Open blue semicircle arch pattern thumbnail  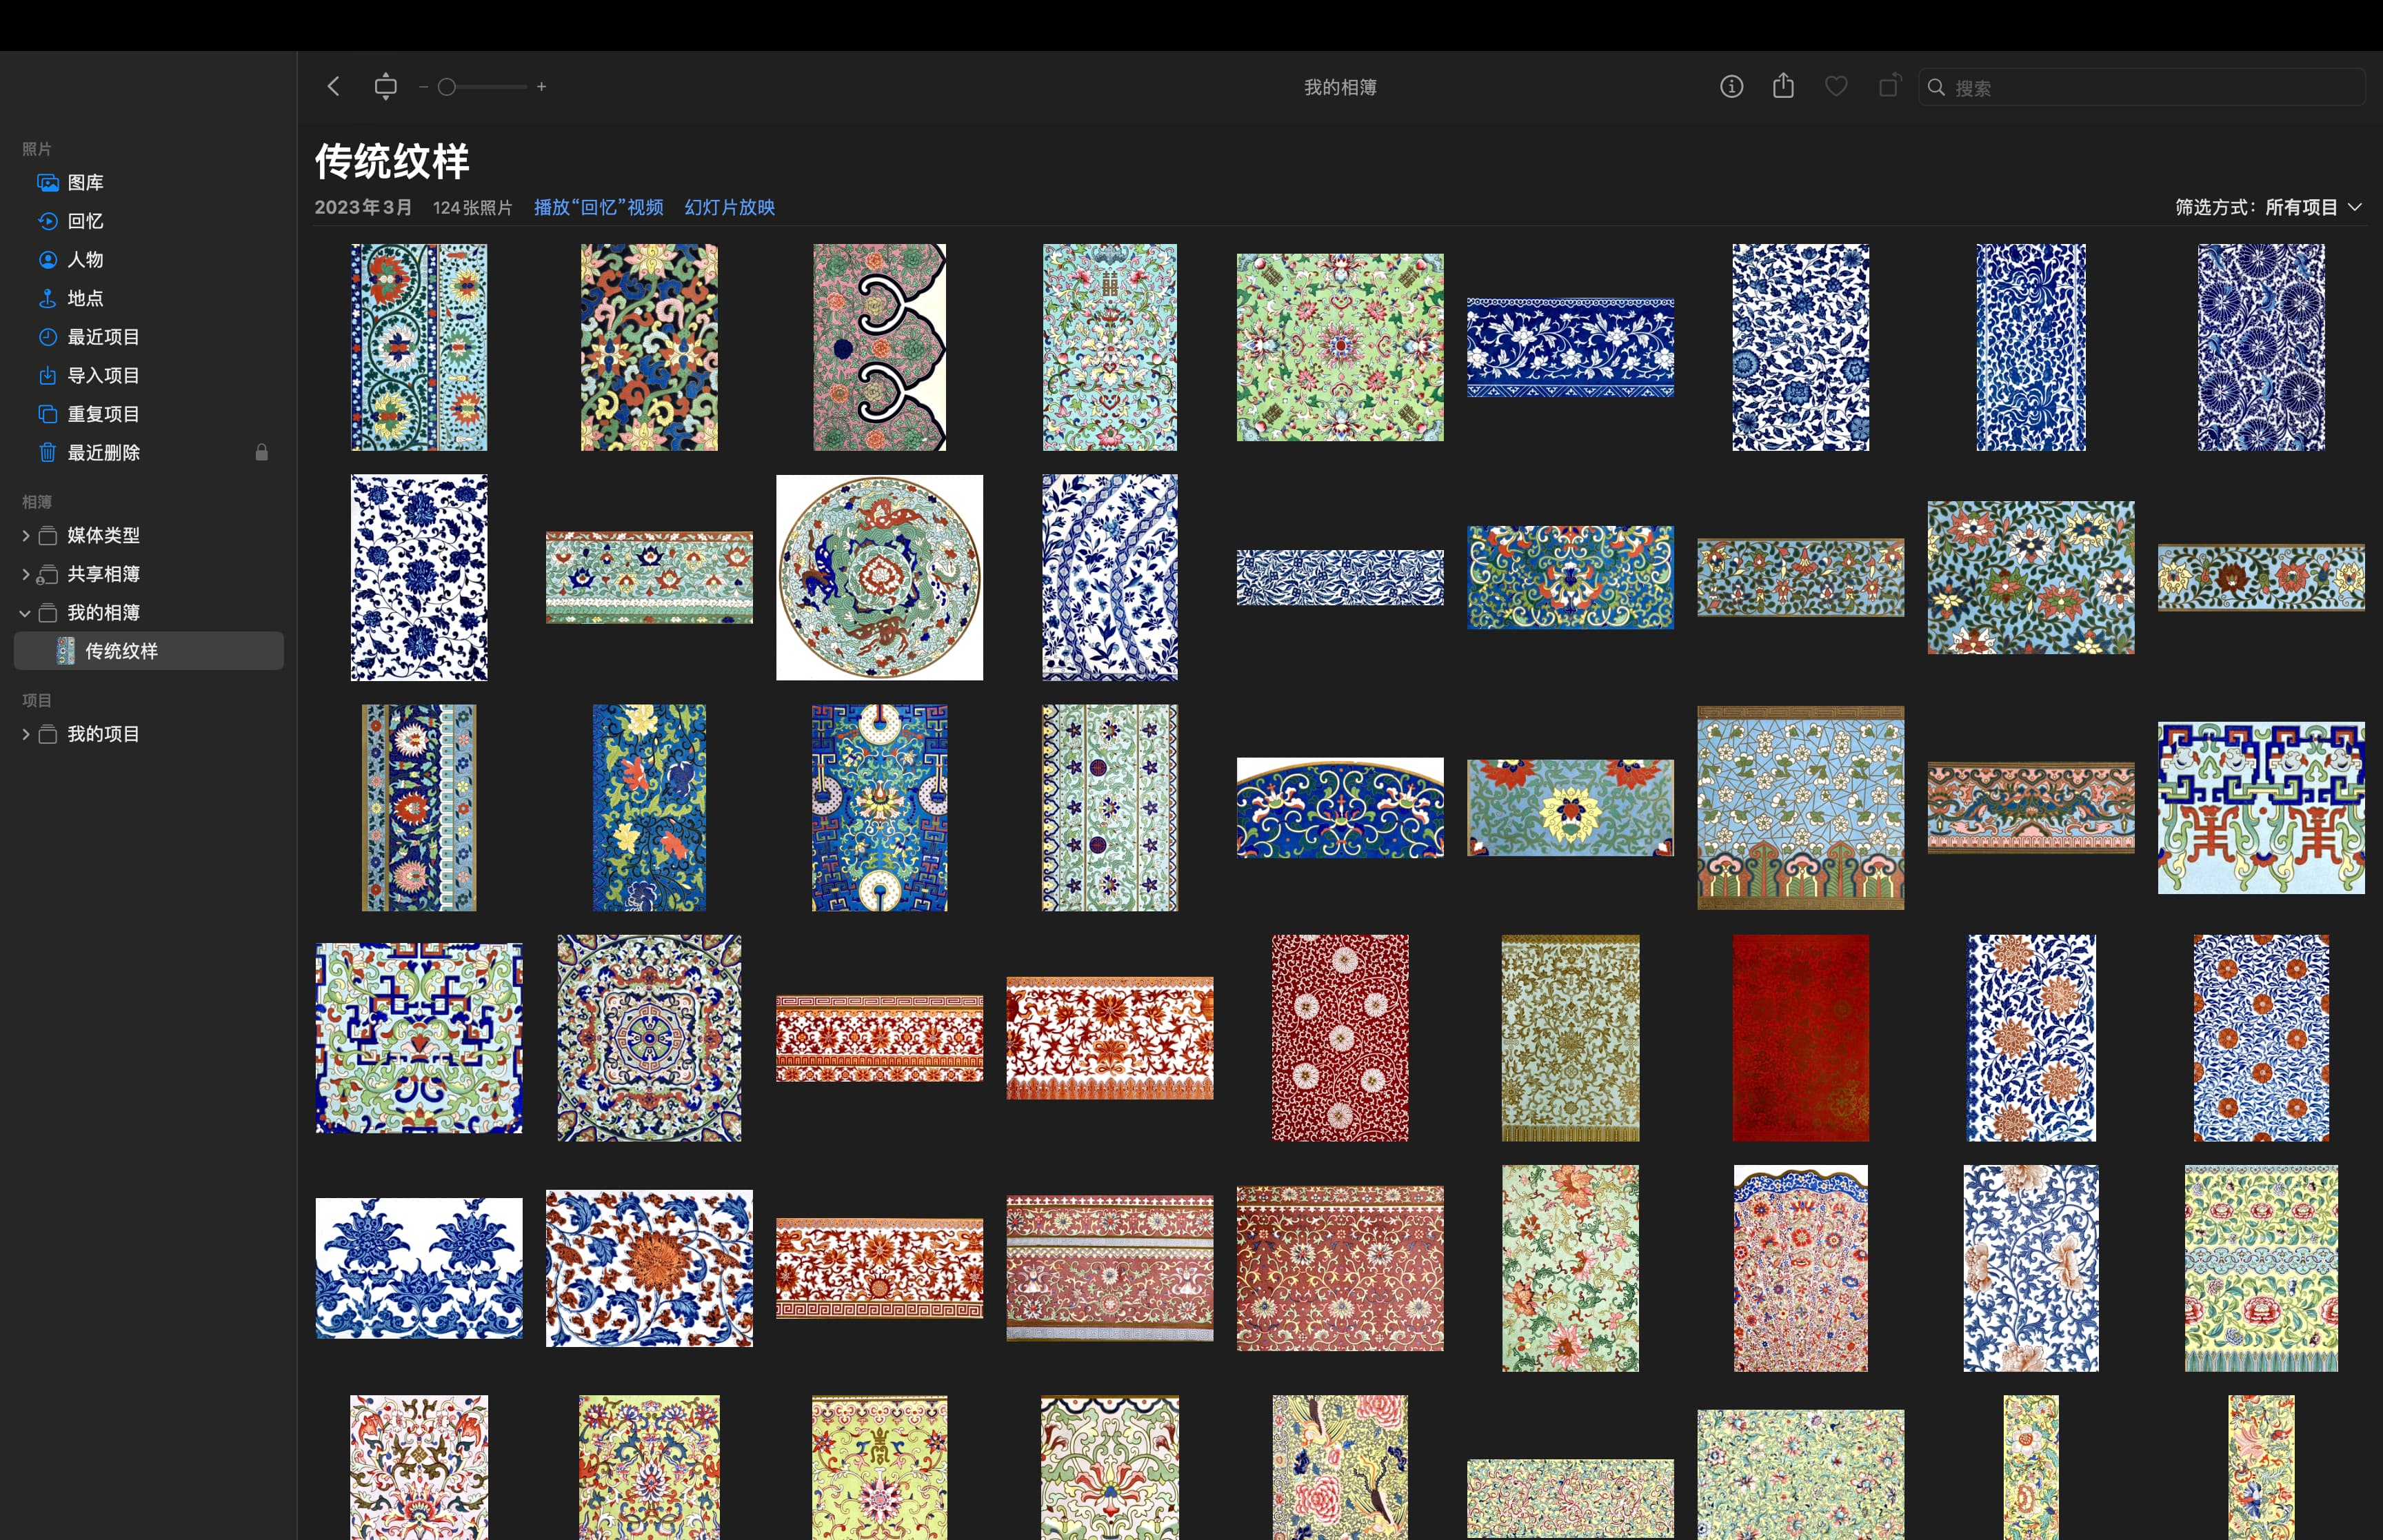tap(1340, 808)
